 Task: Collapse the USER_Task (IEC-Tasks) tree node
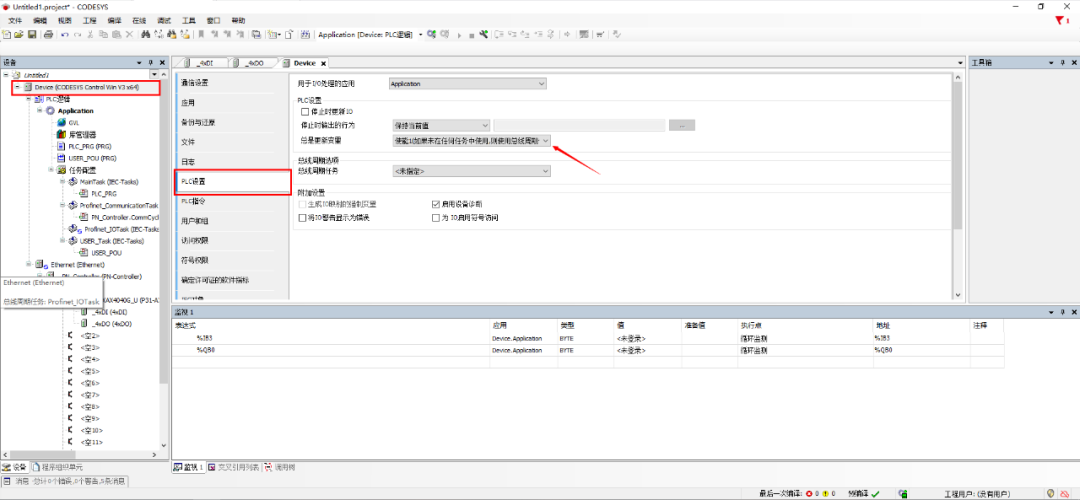point(63,241)
